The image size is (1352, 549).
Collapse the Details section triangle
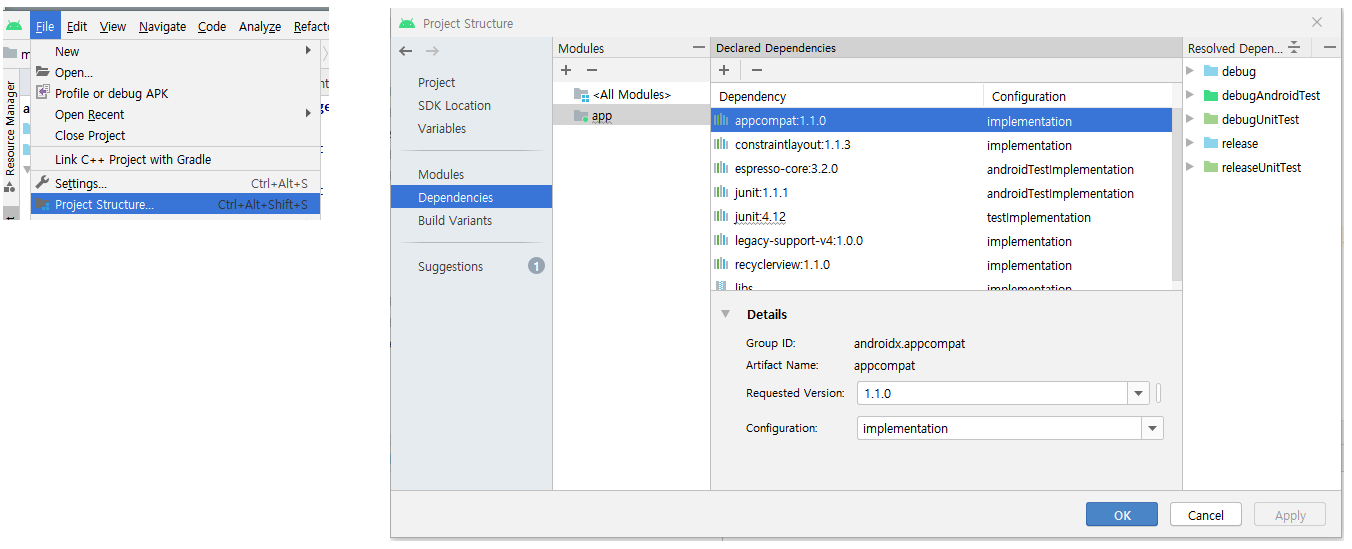[x=725, y=314]
